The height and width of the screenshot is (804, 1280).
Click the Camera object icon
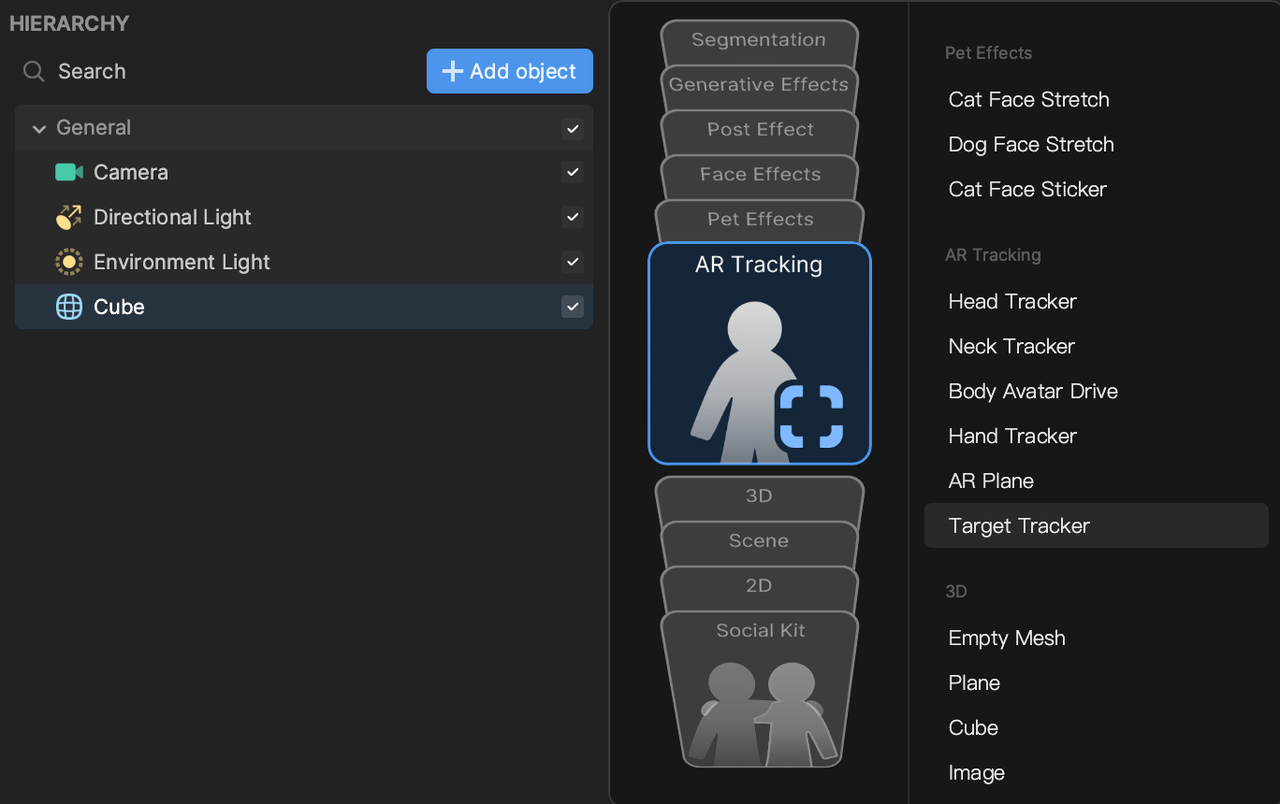click(x=68, y=172)
